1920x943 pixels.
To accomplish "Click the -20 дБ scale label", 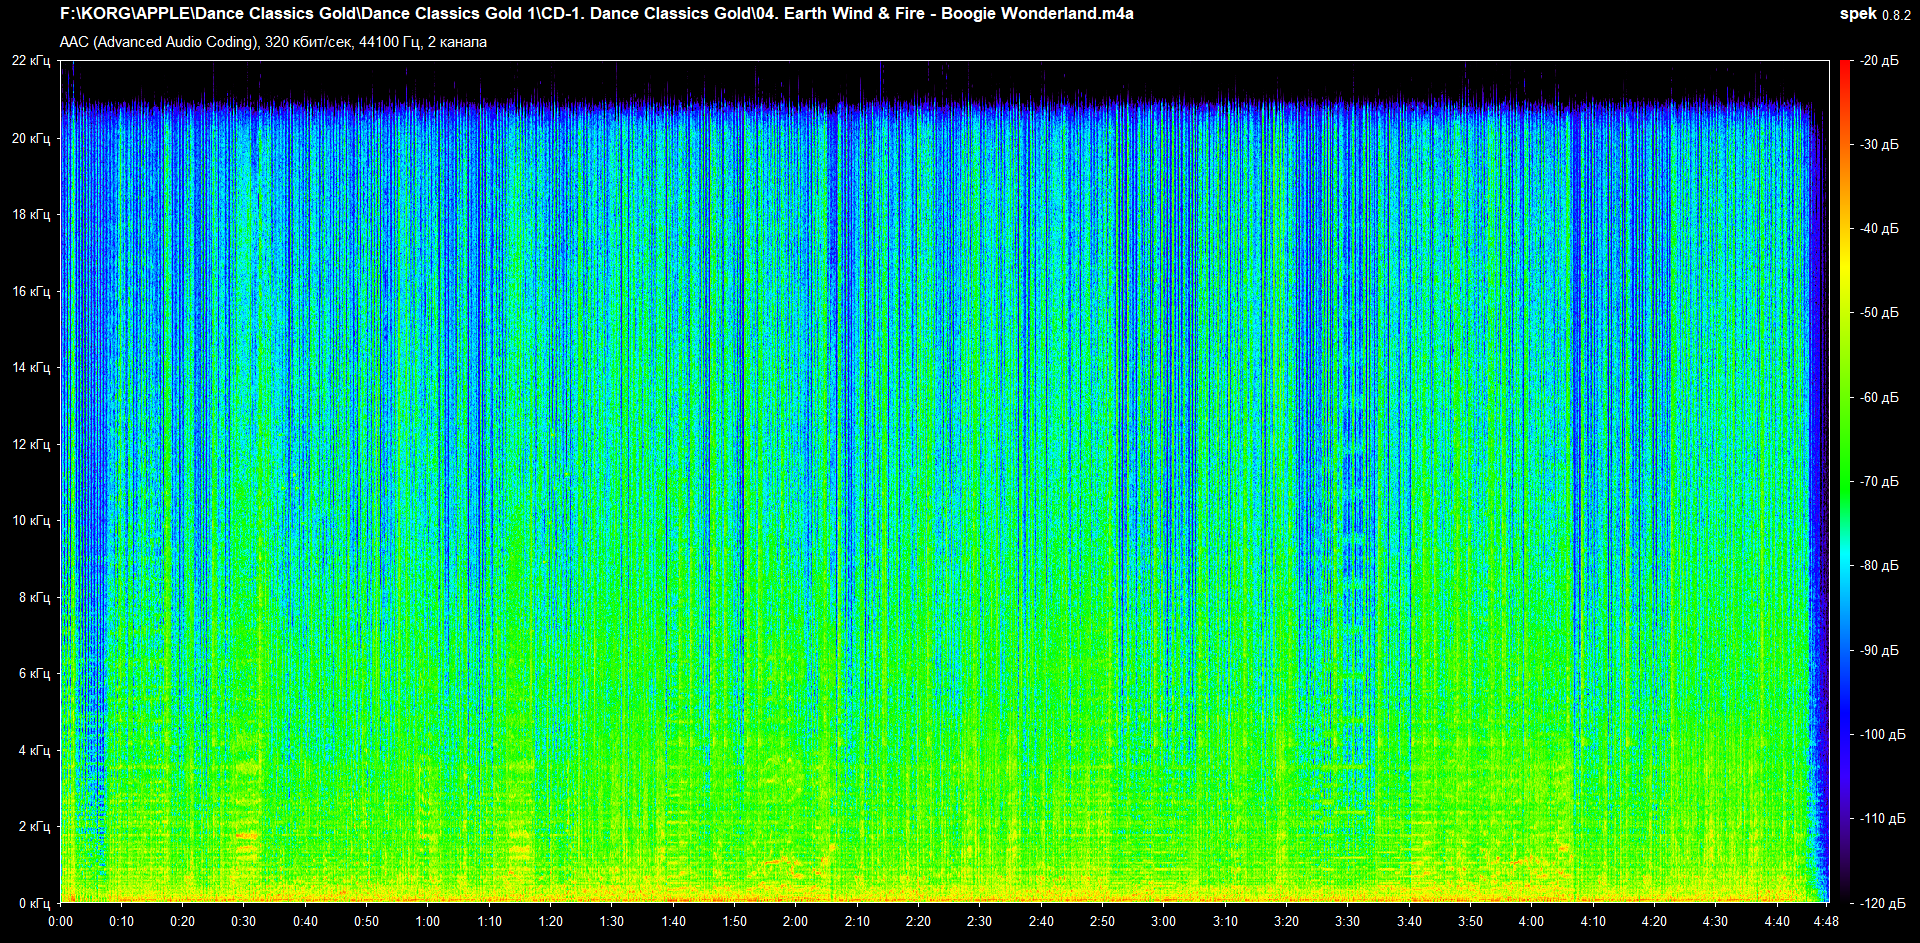I will coord(1879,61).
